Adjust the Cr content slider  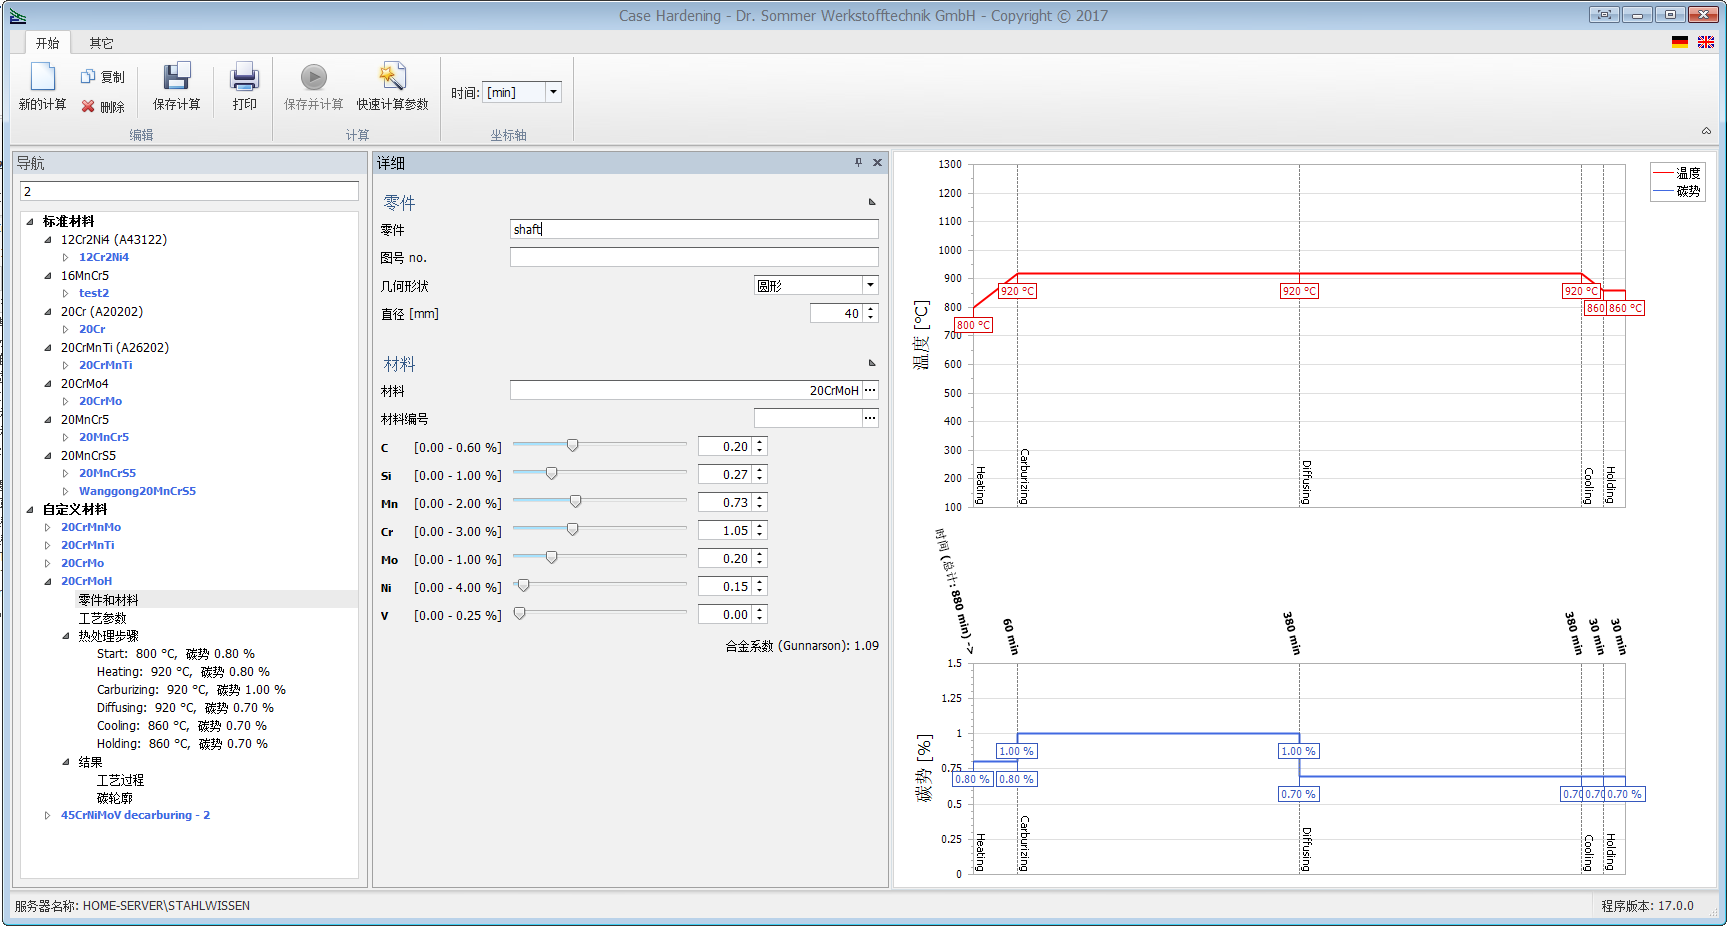(572, 529)
